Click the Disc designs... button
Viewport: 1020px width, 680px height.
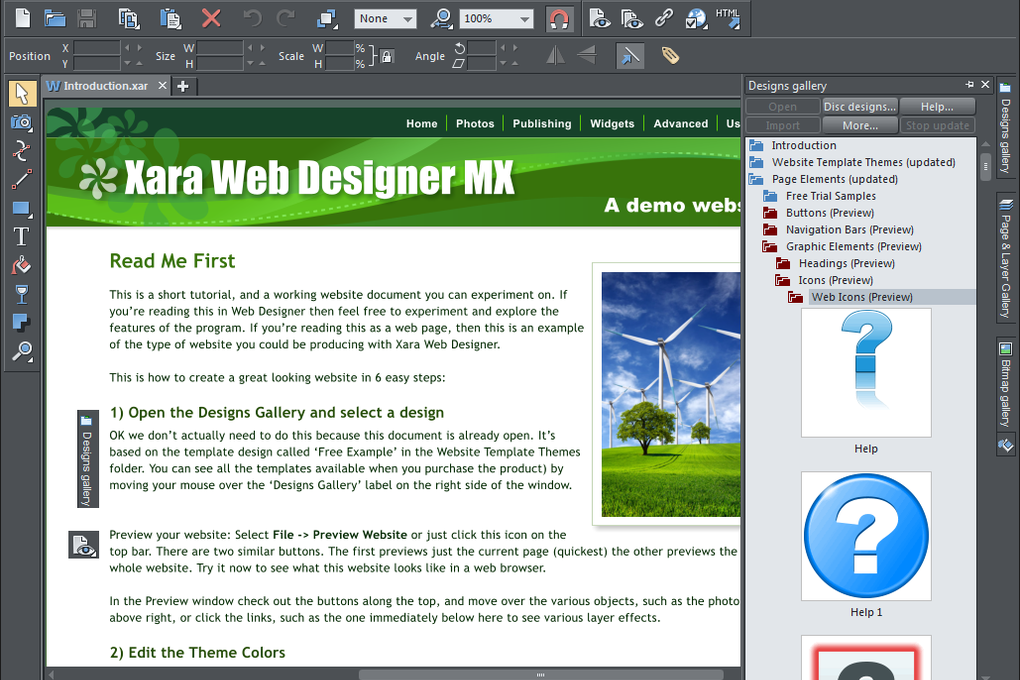coord(860,107)
